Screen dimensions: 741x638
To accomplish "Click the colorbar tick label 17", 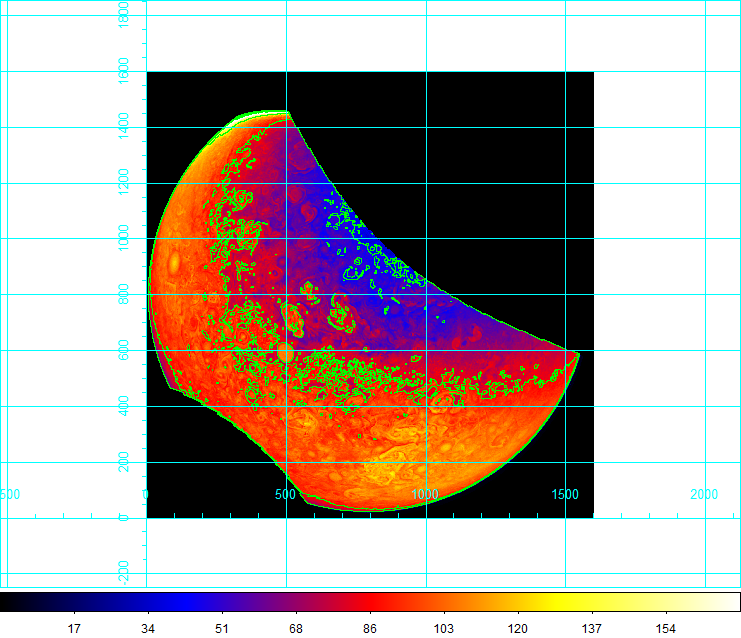I will [x=74, y=628].
